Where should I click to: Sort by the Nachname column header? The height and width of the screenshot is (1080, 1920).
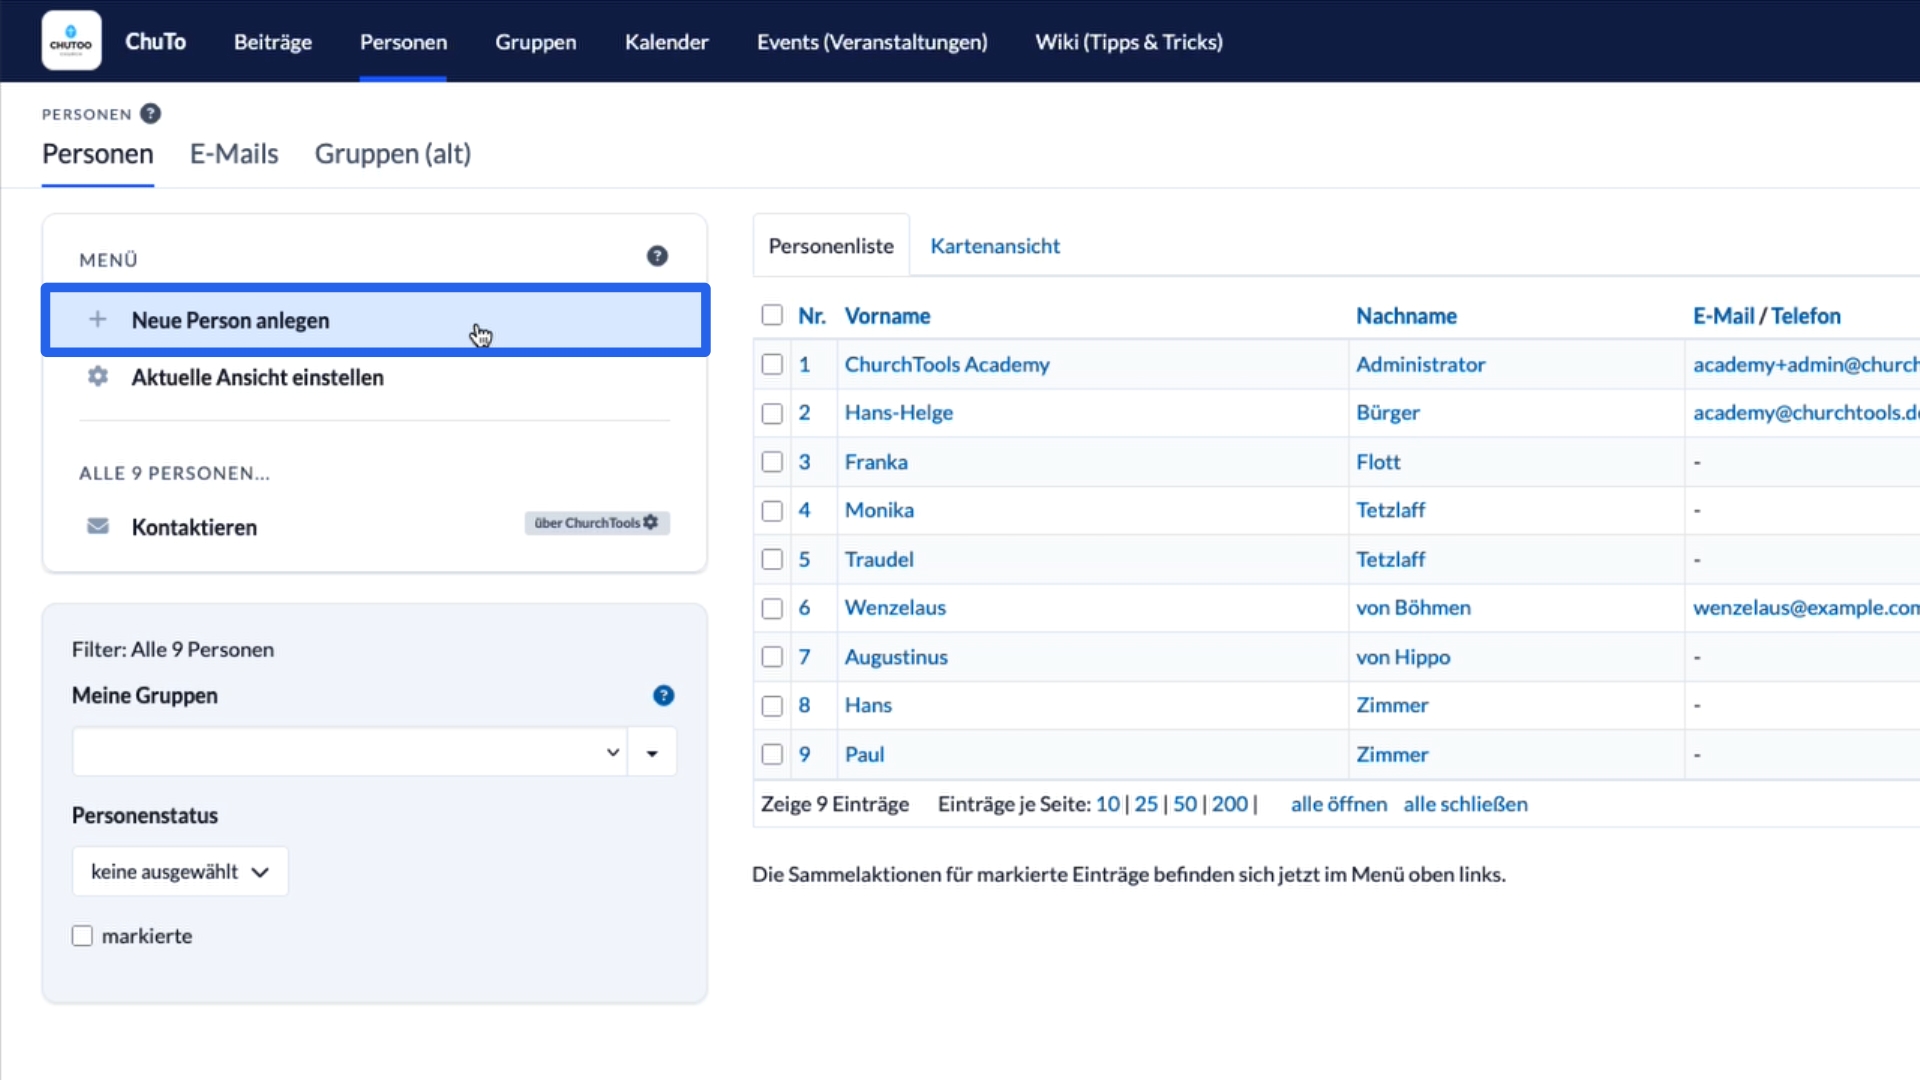pos(1406,316)
